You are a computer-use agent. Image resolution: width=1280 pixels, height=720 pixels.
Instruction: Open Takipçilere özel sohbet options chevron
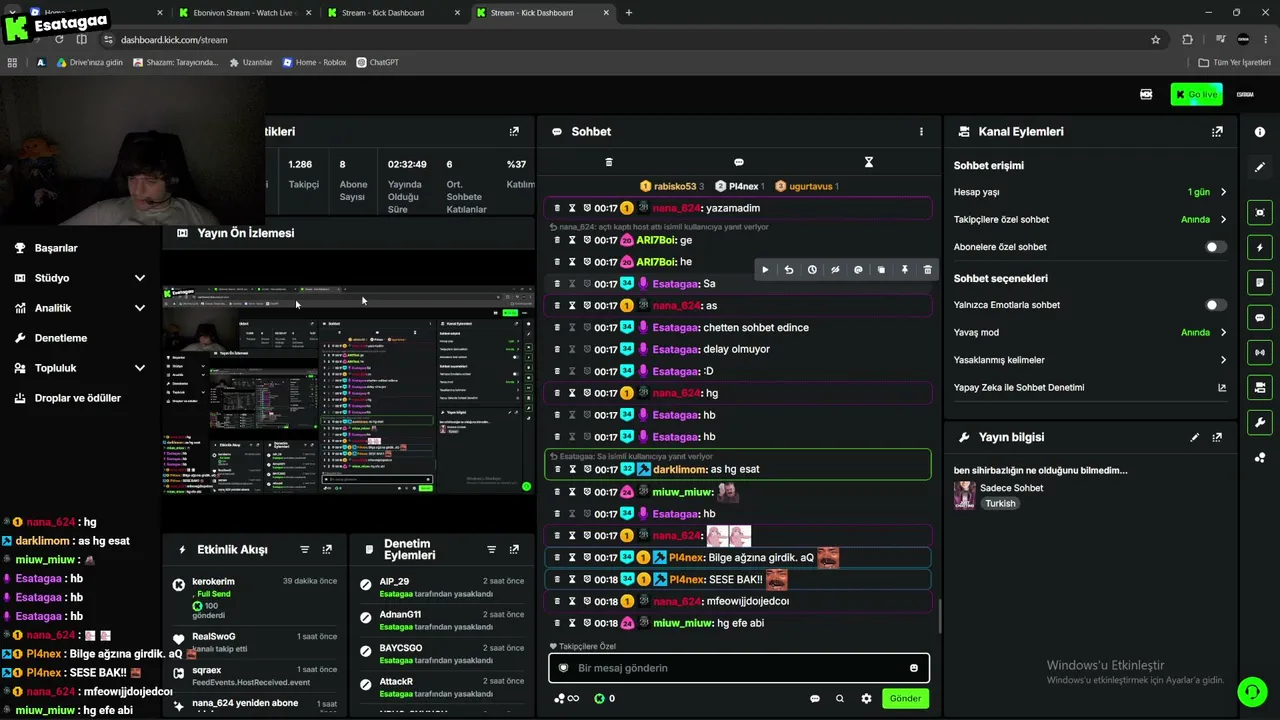(x=1223, y=220)
